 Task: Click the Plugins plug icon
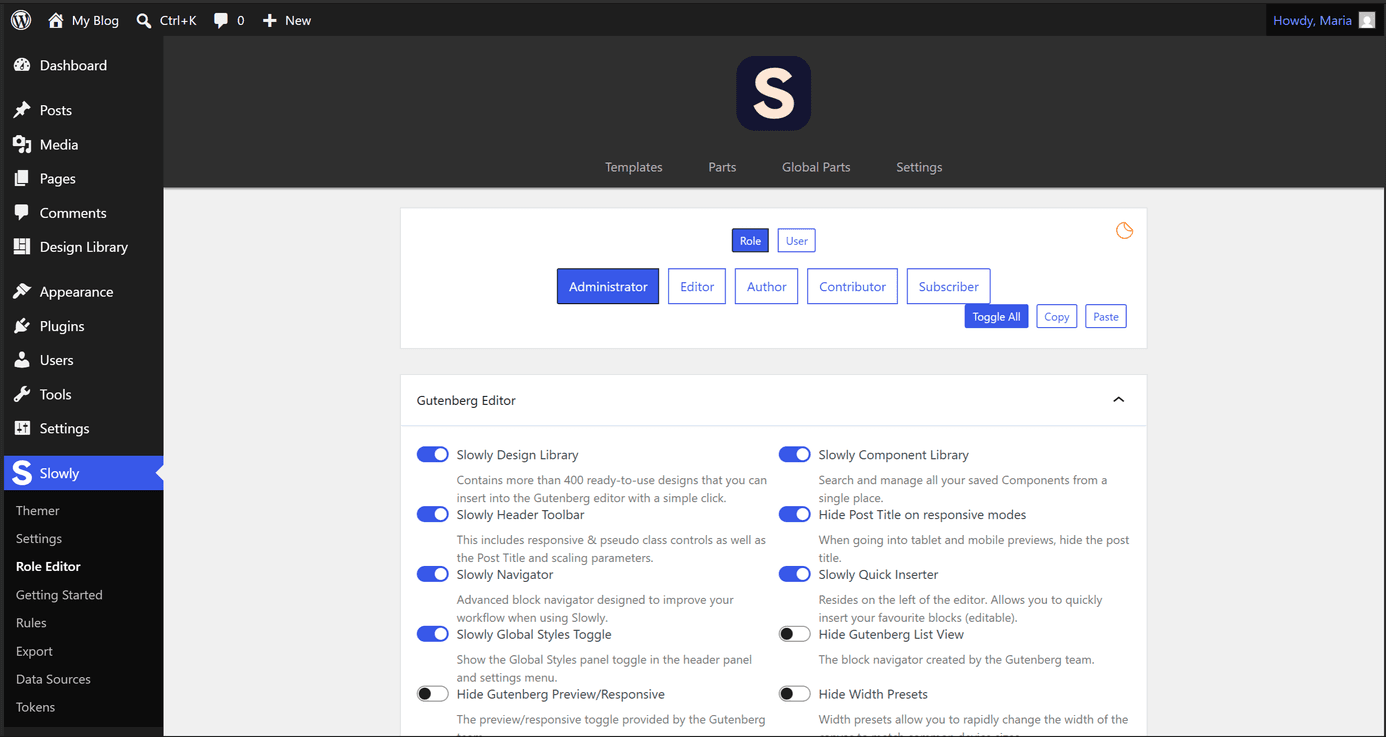coord(22,326)
